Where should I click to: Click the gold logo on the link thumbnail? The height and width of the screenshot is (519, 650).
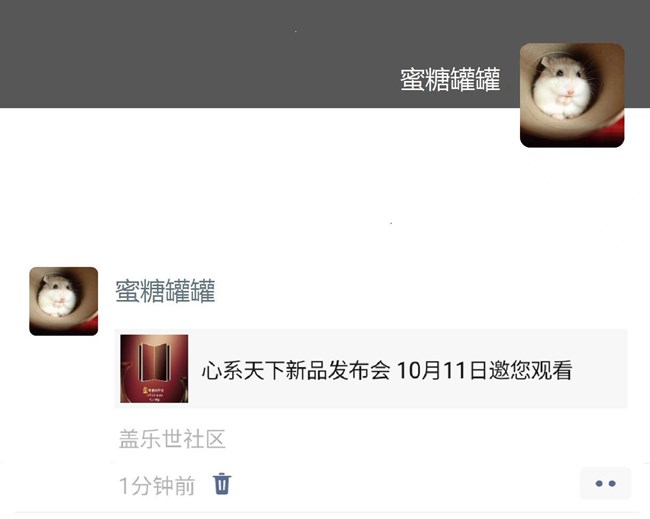(146, 390)
